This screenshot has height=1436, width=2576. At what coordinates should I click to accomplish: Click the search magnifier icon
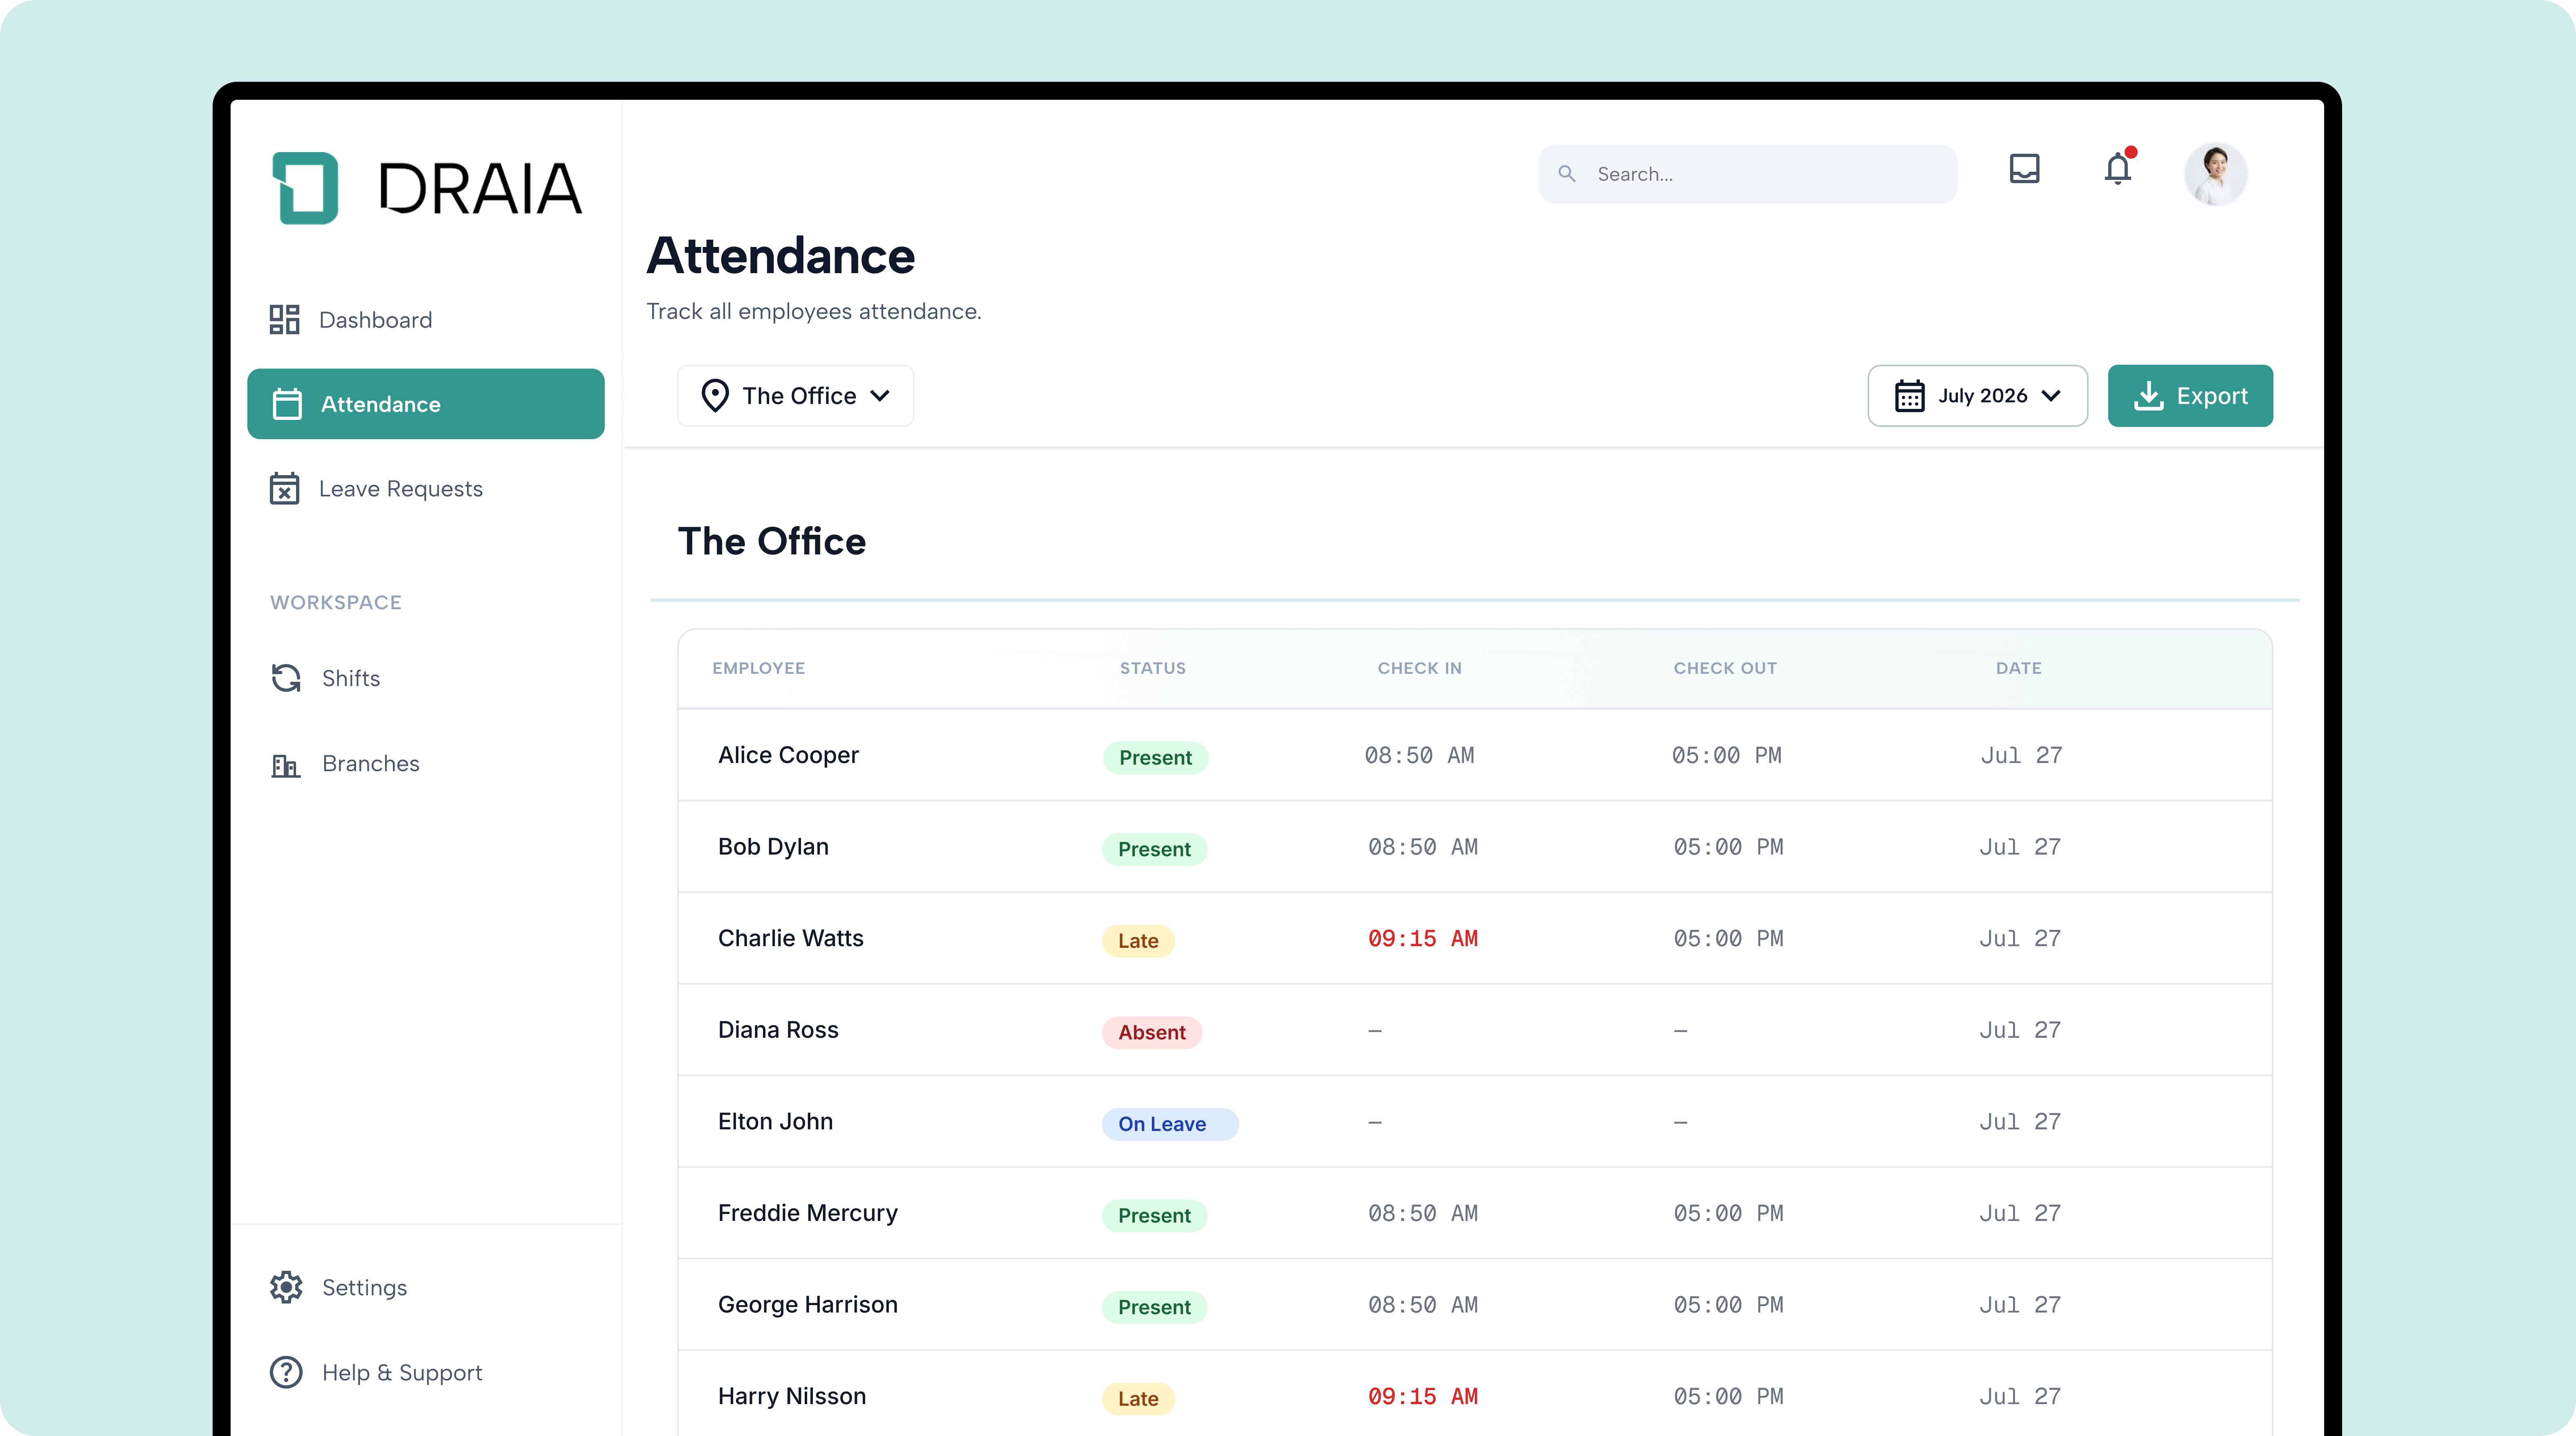pyautogui.click(x=1567, y=174)
